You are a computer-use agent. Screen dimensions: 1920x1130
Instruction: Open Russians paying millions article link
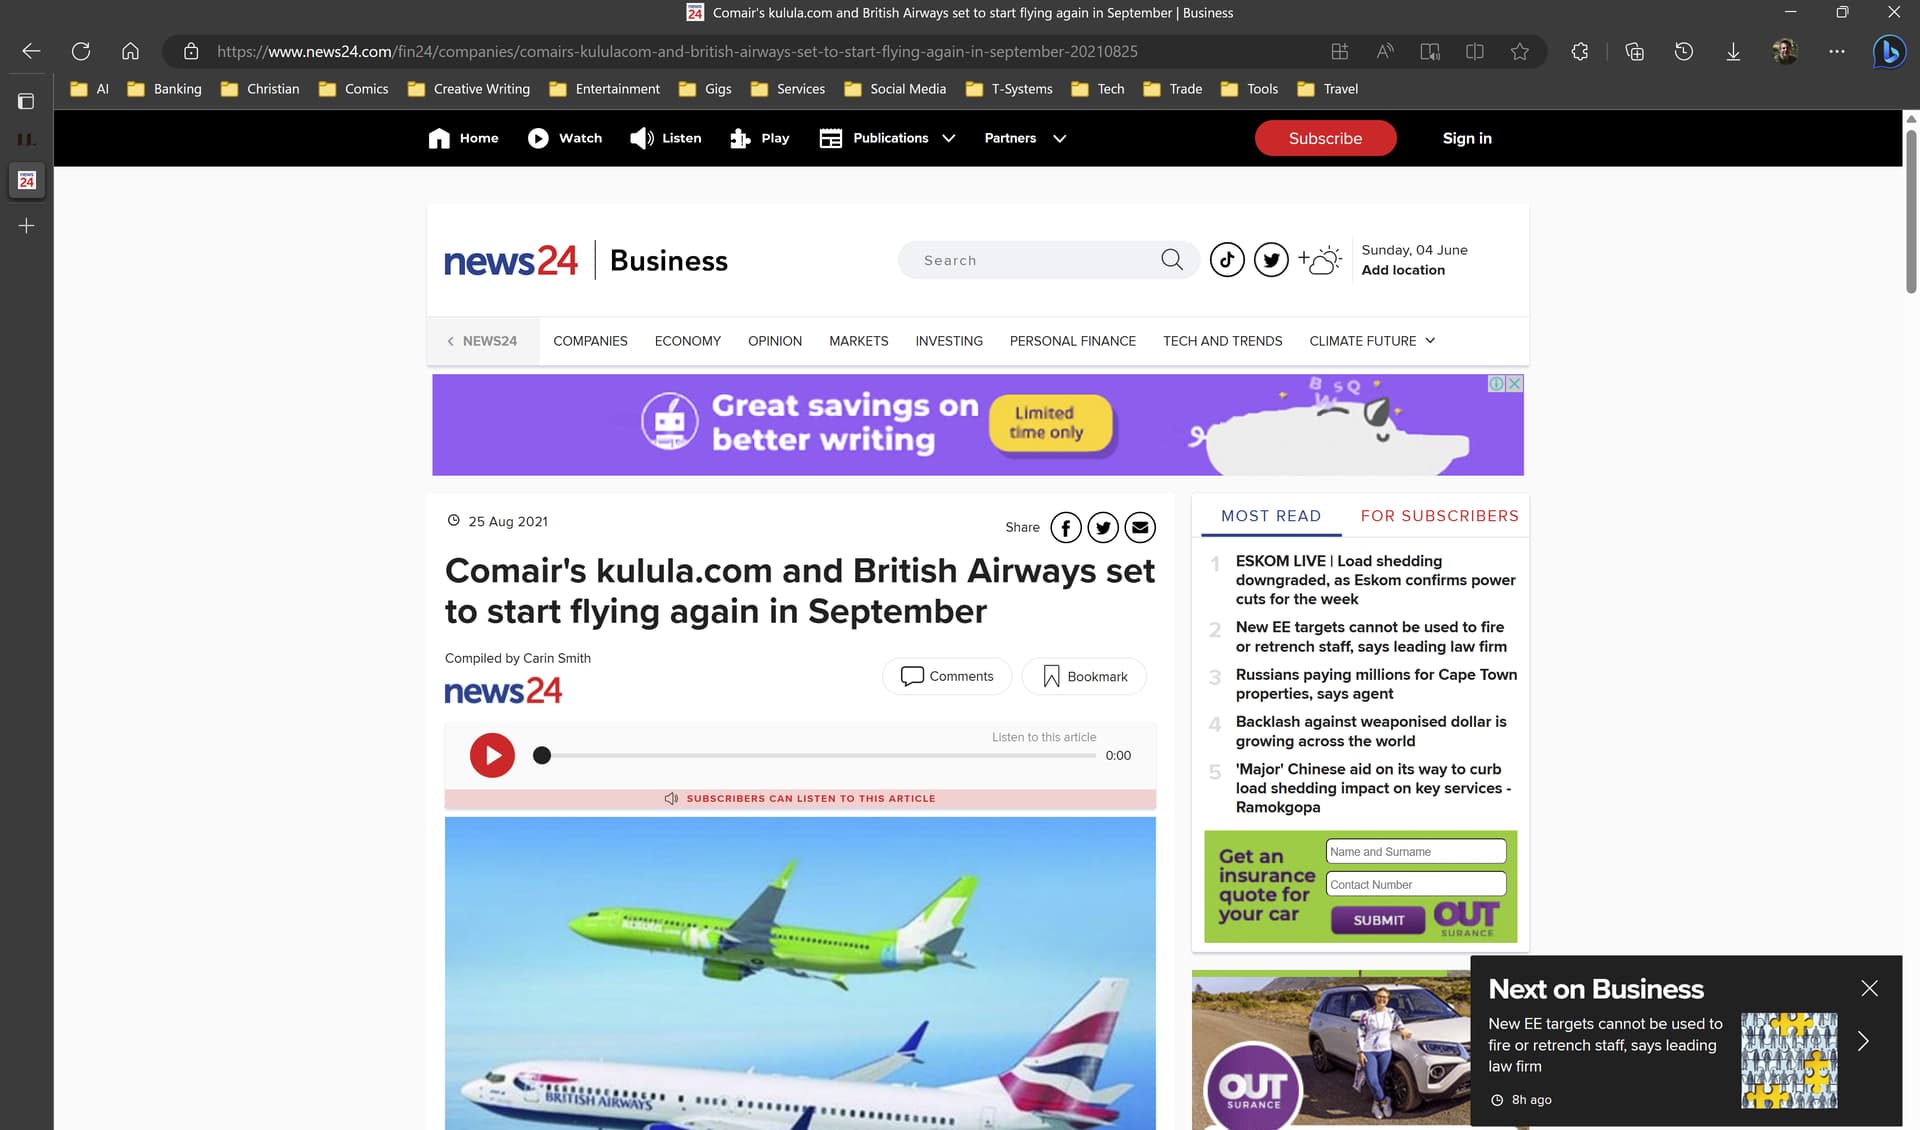1376,684
